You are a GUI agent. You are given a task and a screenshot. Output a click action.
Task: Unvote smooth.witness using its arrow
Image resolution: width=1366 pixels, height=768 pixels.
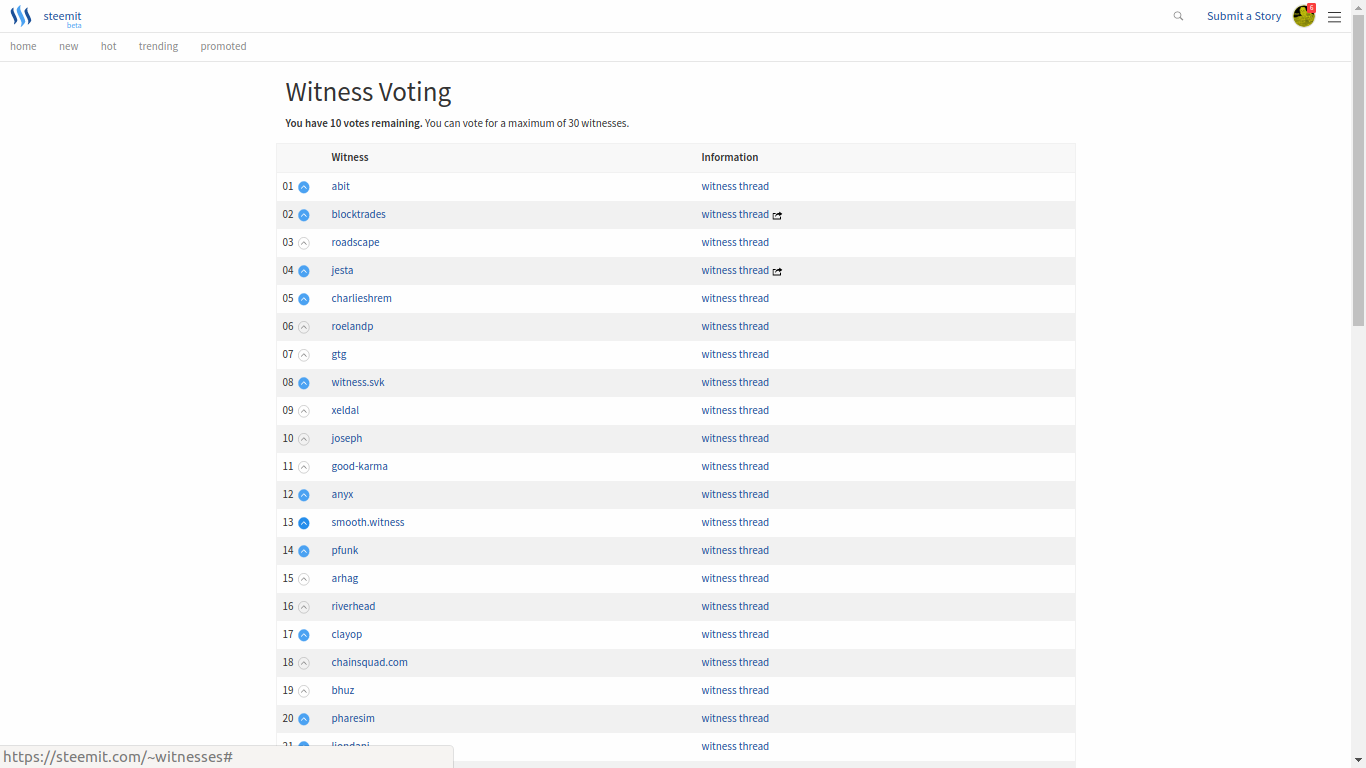tap(304, 523)
